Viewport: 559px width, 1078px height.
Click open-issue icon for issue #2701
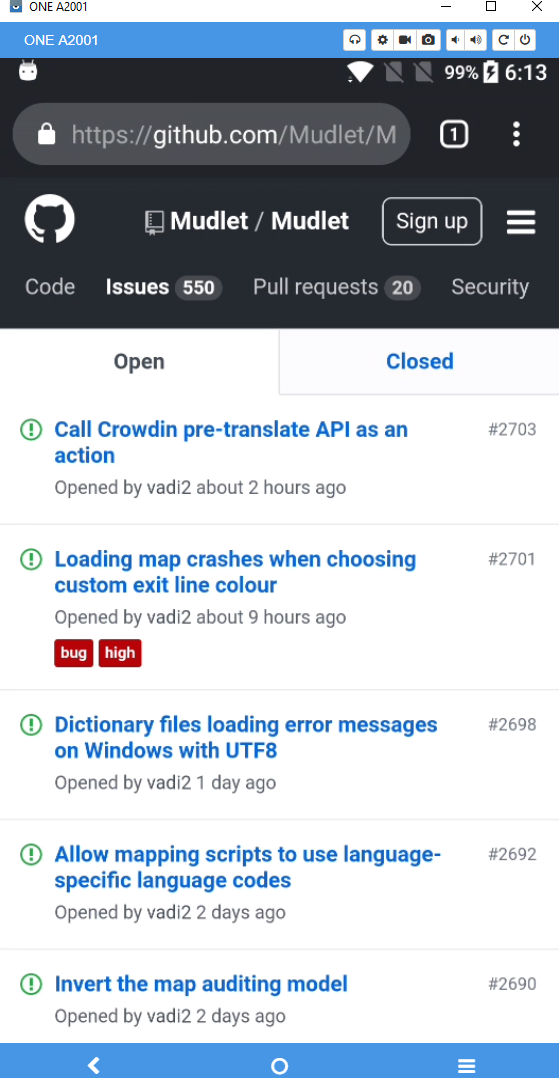pyautogui.click(x=31, y=560)
